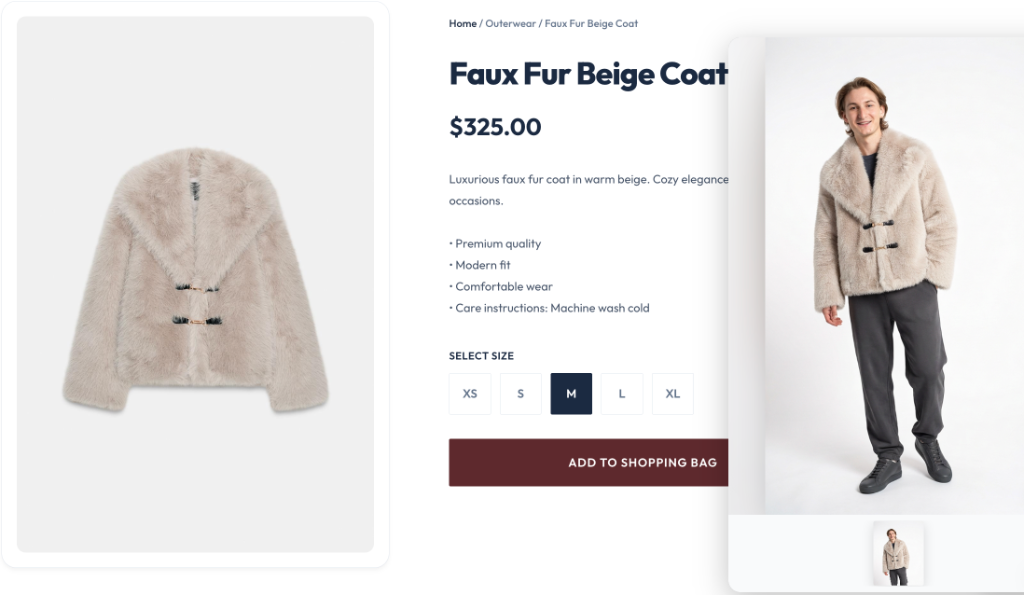This screenshot has width=1024, height=595.
Task: Click the Faux Fur Beige Coat heading
Action: [x=588, y=74]
